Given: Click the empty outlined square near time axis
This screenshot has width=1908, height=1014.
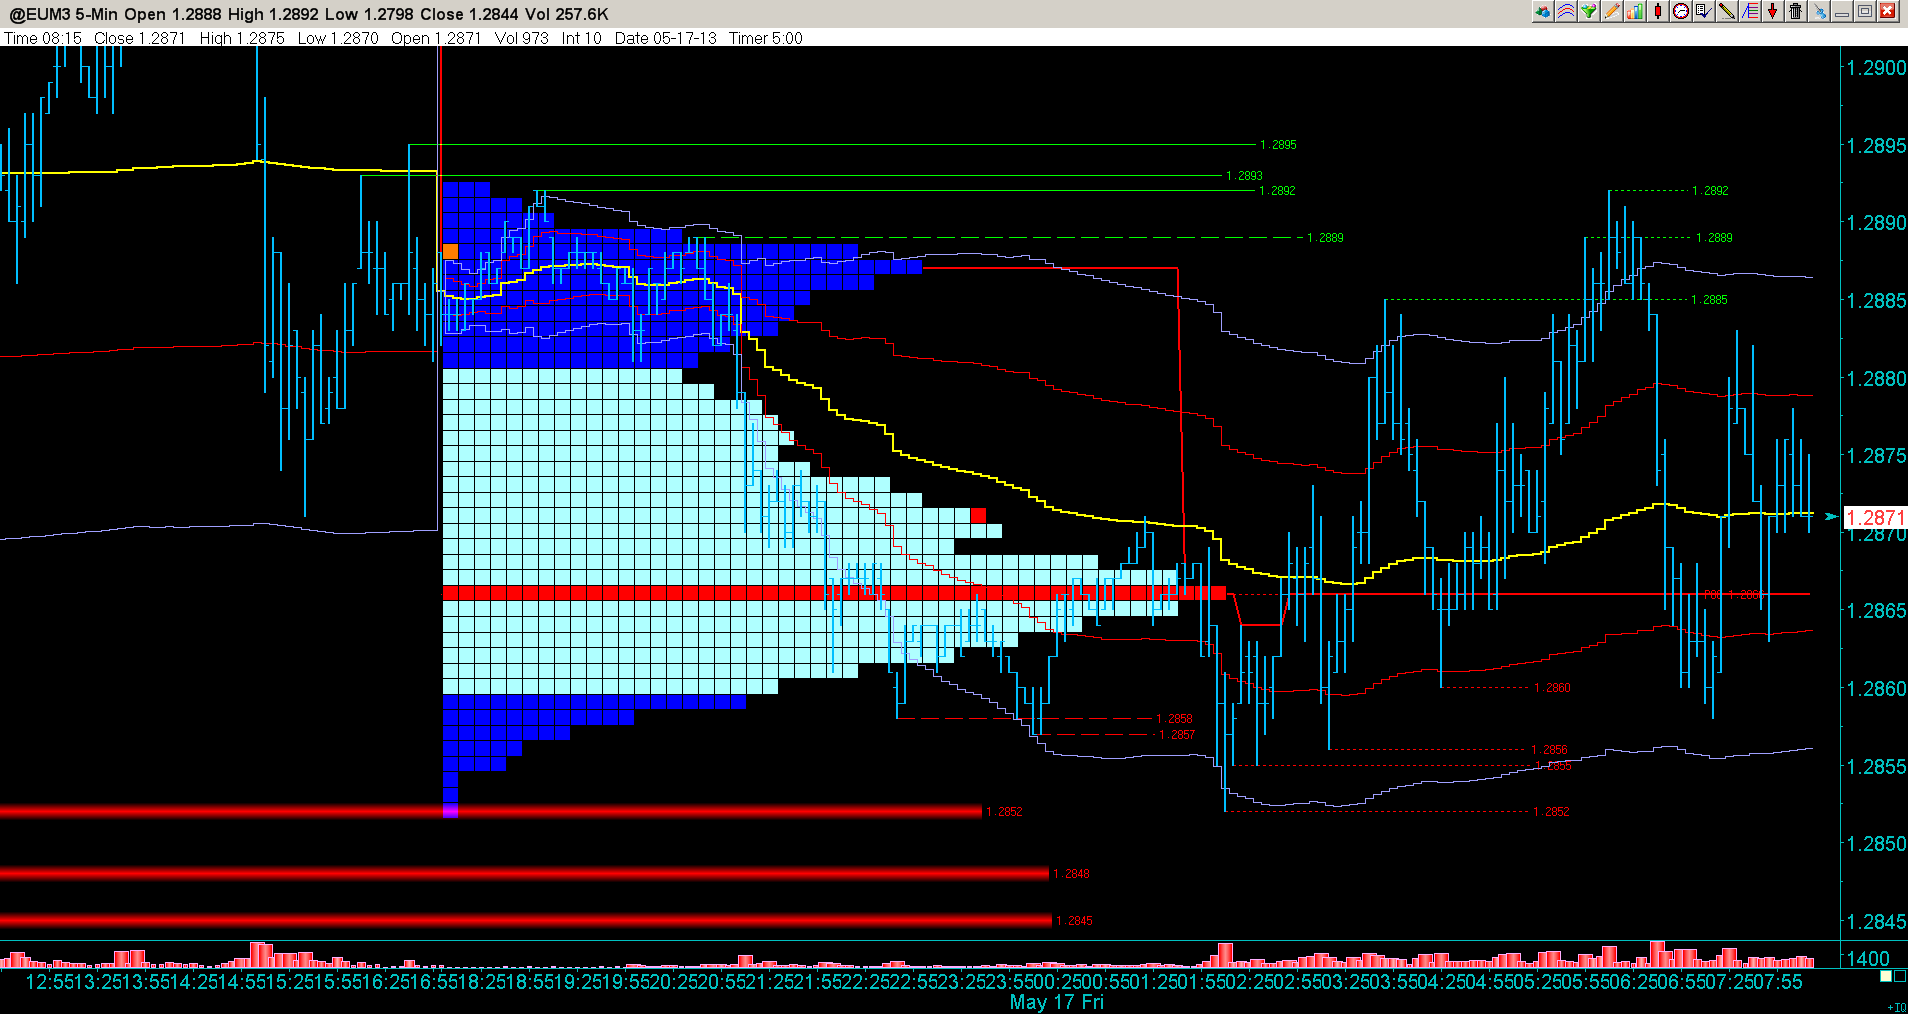Looking at the screenshot, I should [x=1900, y=976].
